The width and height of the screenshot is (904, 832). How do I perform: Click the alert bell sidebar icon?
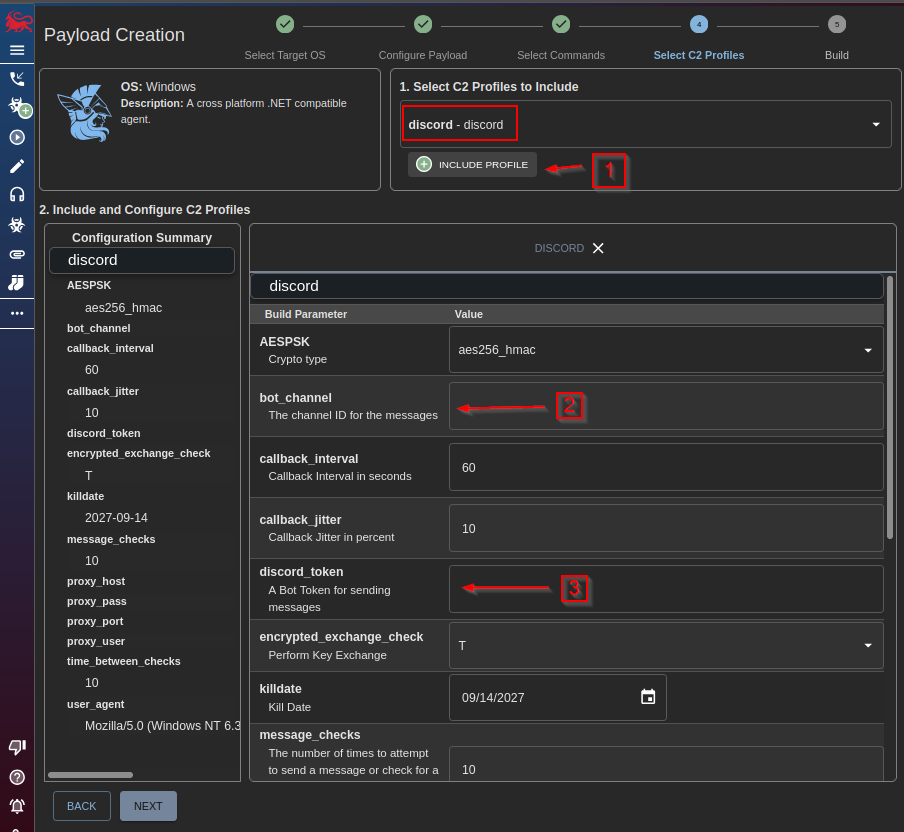click(17, 806)
